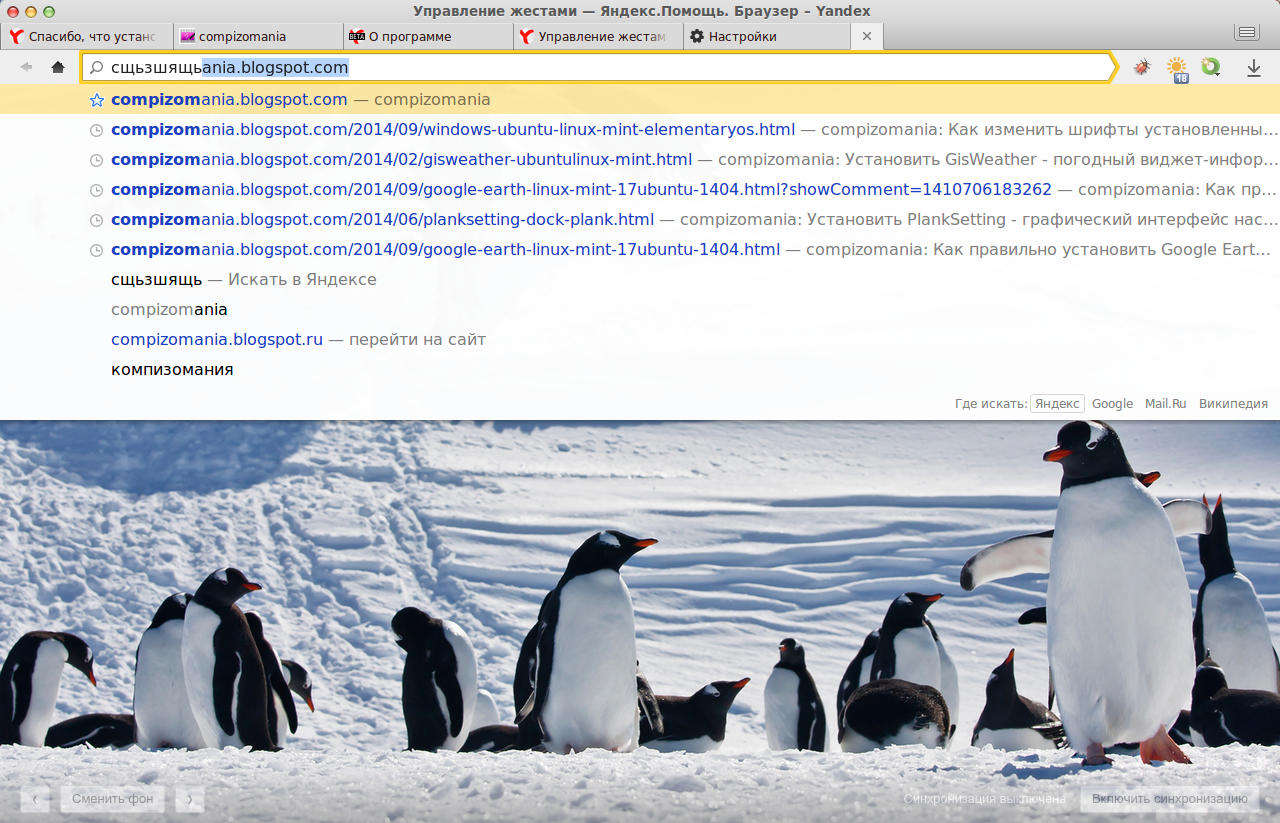Open the "О программе" tab
1280x823 pixels.
[428, 36]
